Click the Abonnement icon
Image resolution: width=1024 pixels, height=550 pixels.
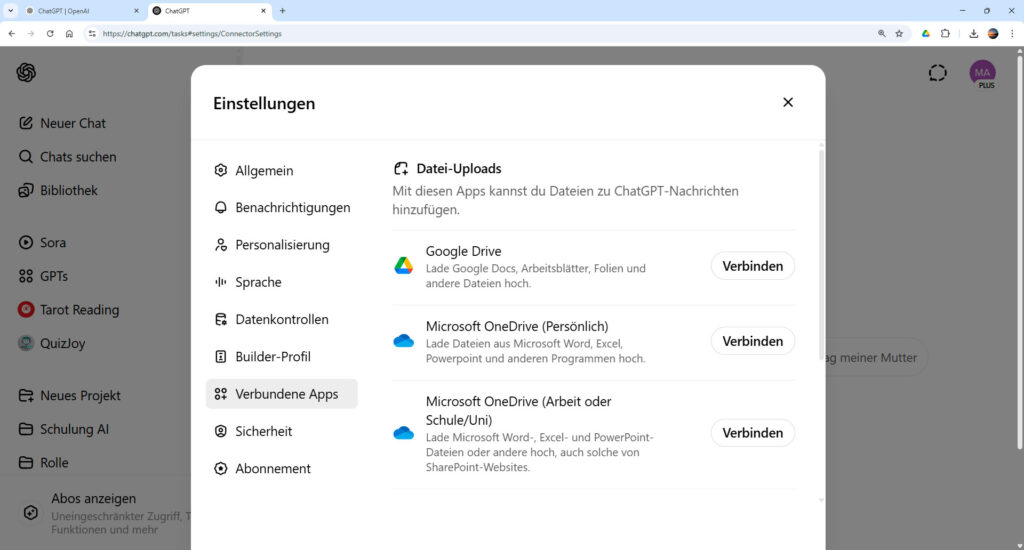tap(221, 468)
